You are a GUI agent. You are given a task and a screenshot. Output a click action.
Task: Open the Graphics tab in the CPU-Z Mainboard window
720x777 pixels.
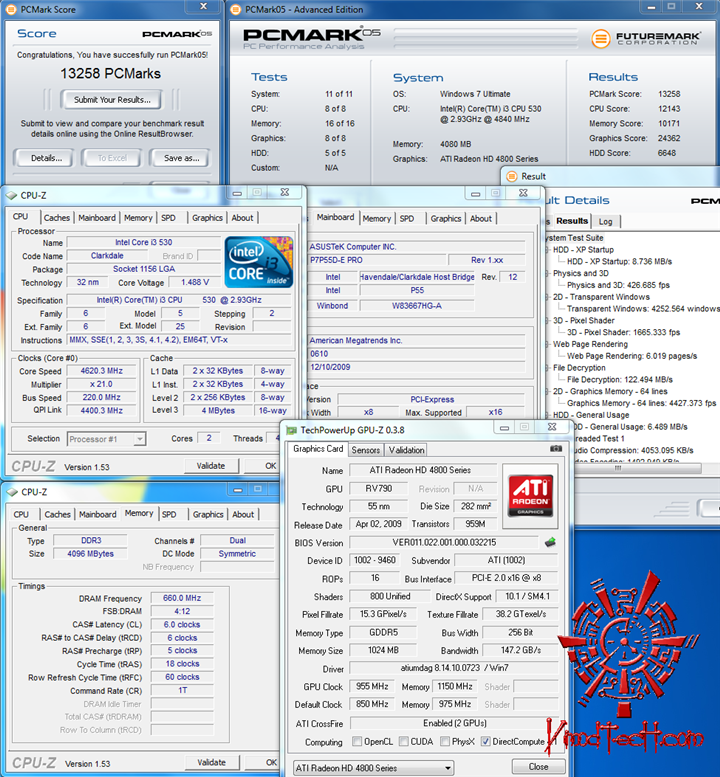click(445, 219)
